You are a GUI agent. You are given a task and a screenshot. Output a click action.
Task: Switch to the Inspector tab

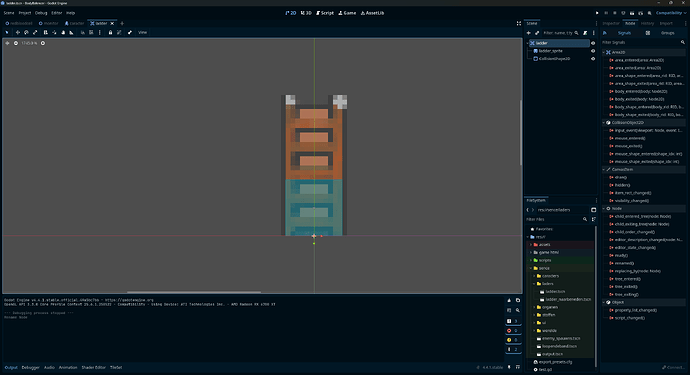click(611, 23)
